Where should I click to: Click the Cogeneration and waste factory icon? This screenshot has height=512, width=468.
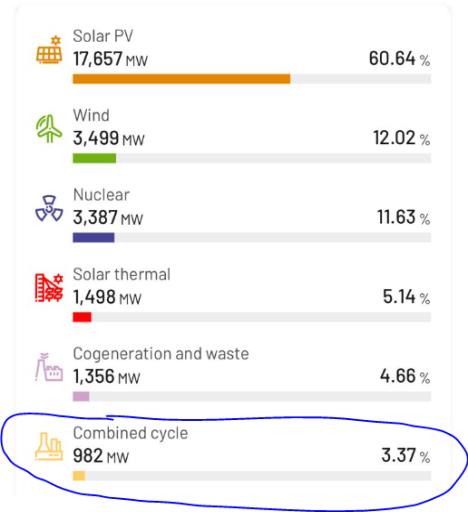[x=49, y=367]
